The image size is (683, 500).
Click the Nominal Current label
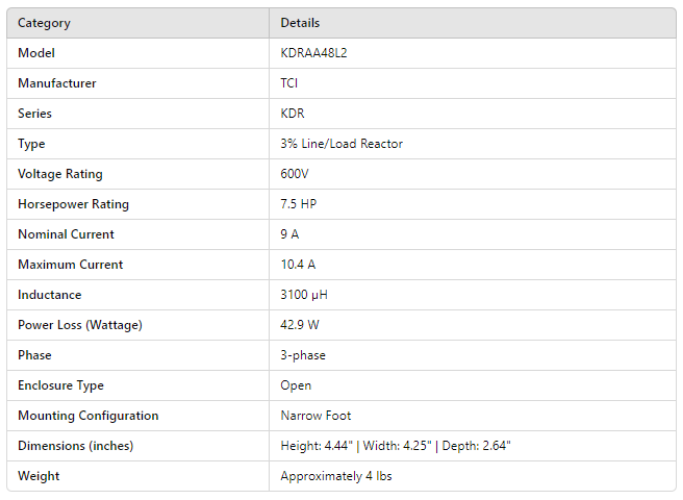[x=66, y=234]
